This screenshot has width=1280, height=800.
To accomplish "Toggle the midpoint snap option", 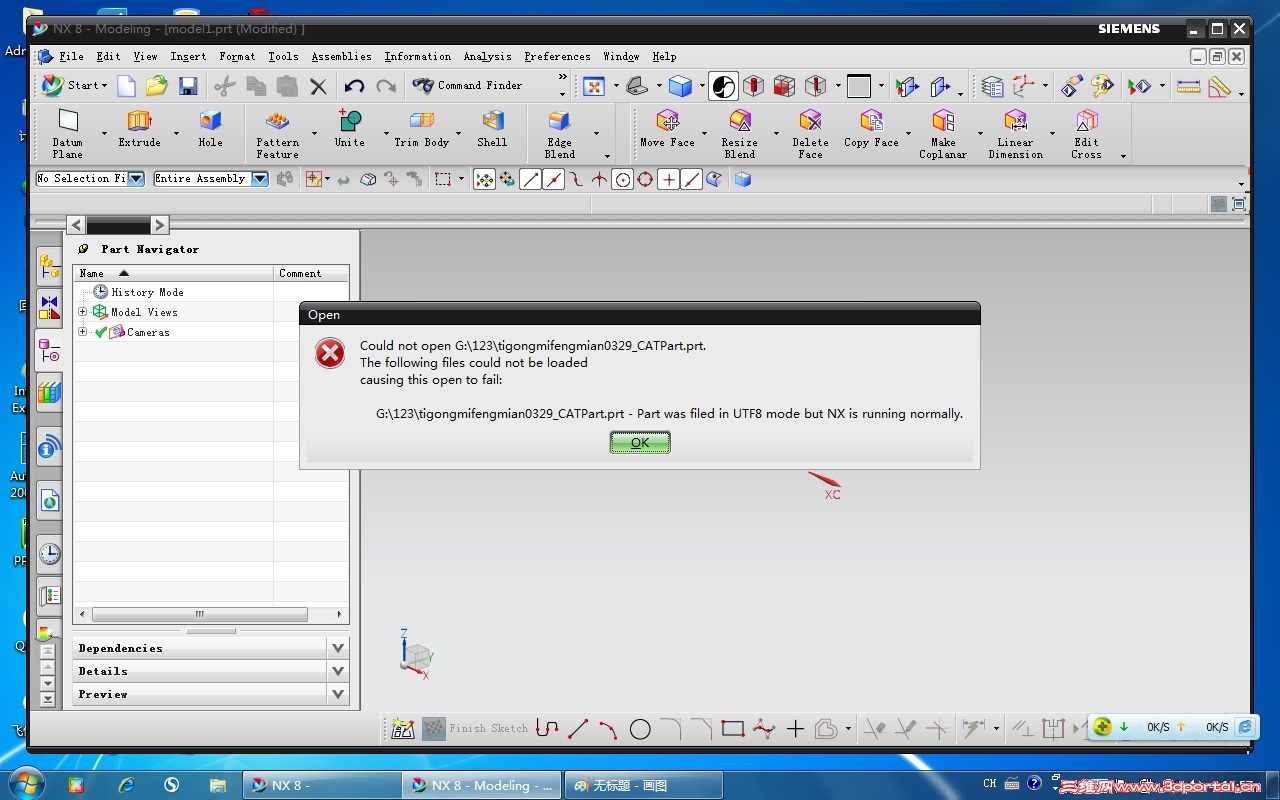I will 553,180.
